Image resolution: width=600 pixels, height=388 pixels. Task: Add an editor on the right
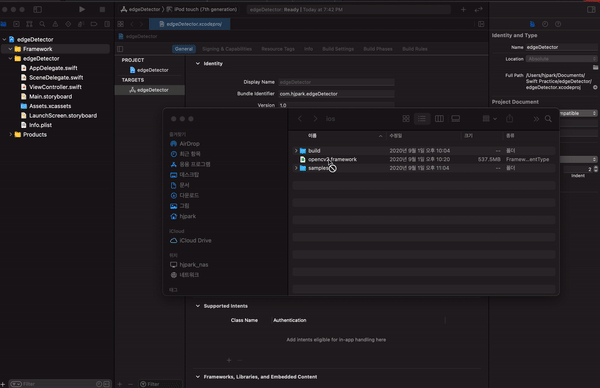(481, 24)
